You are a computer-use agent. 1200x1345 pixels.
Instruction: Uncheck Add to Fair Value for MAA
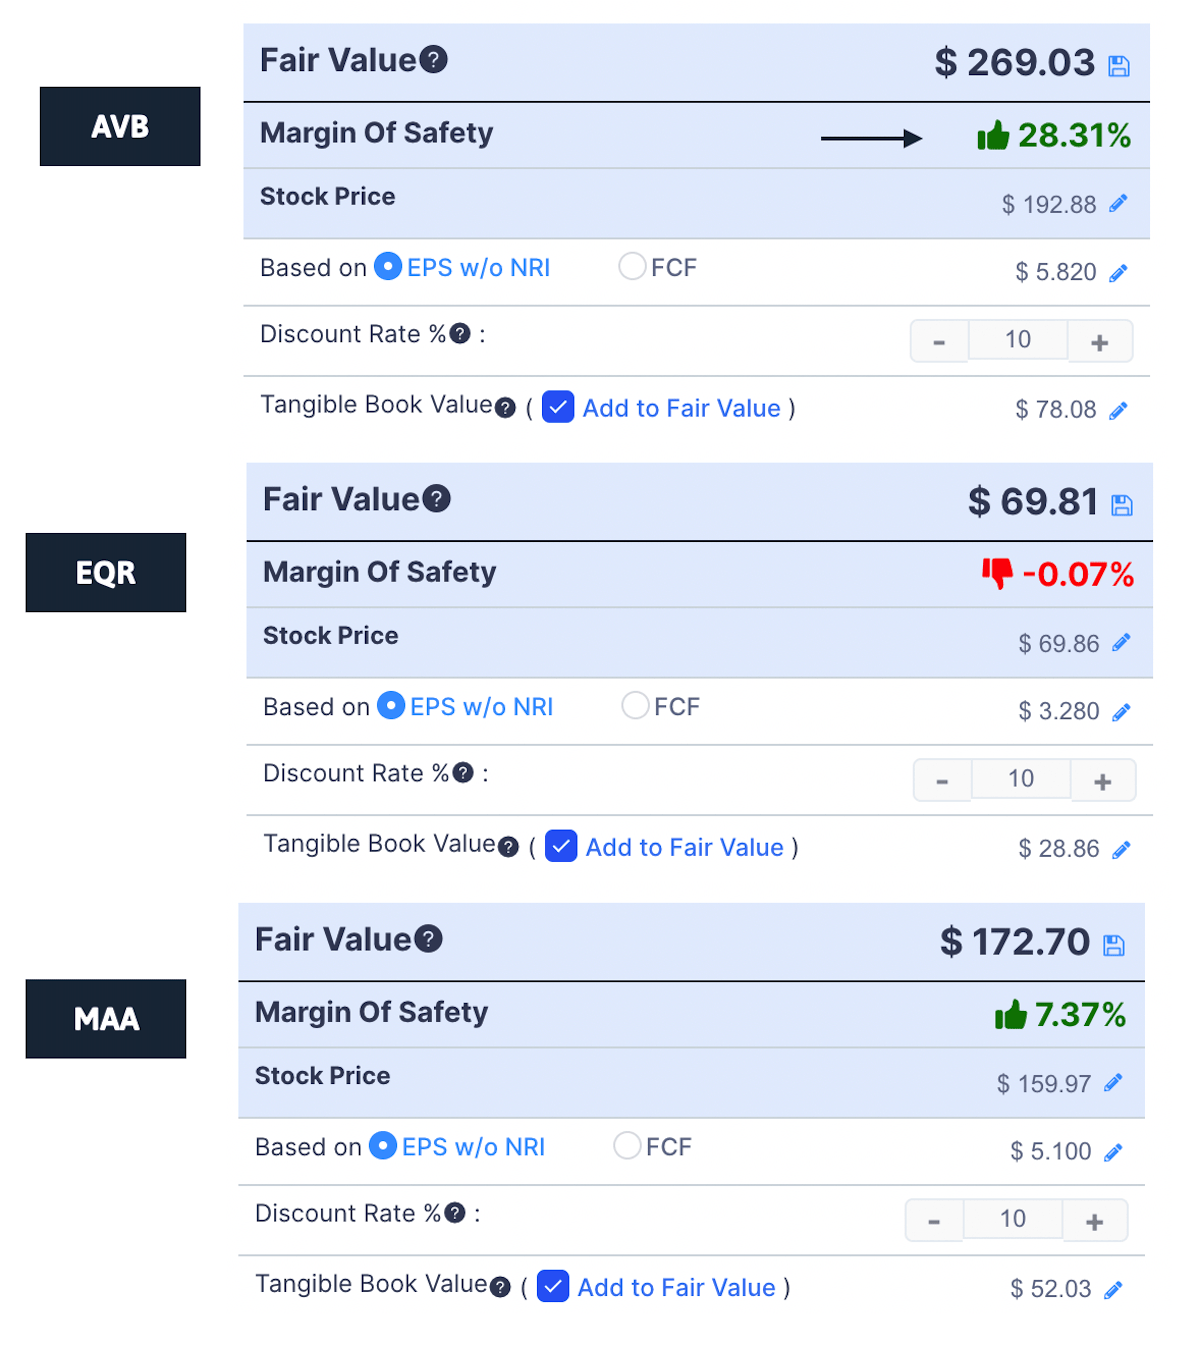(553, 1287)
